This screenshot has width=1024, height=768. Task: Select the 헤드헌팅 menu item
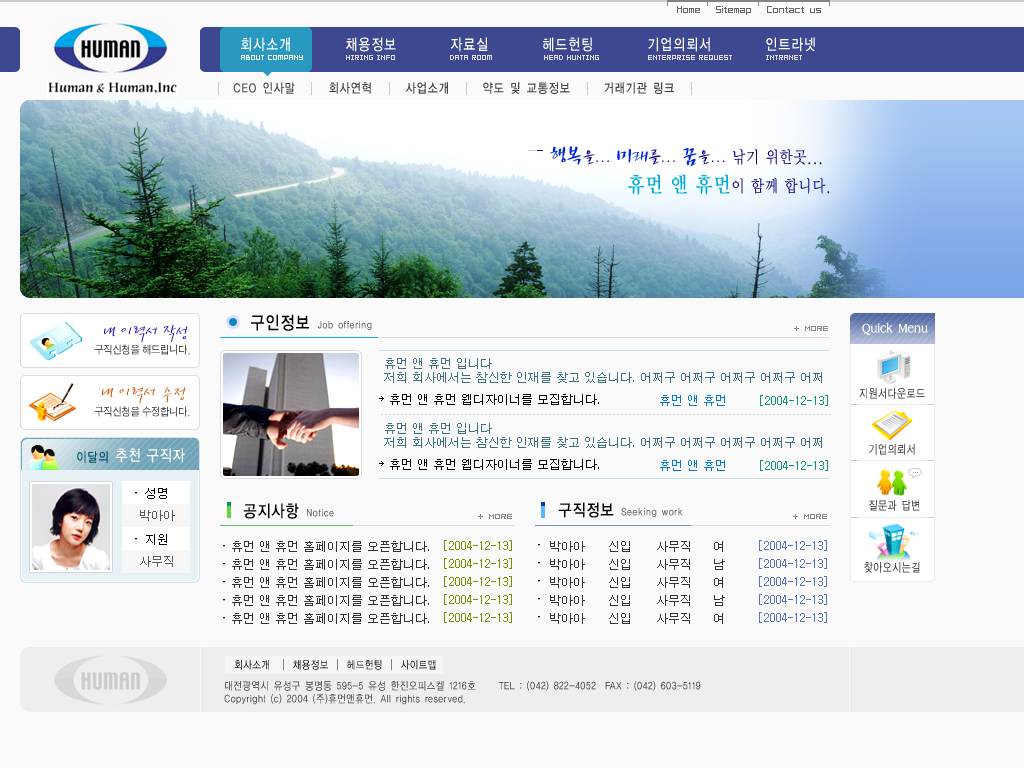coord(570,49)
